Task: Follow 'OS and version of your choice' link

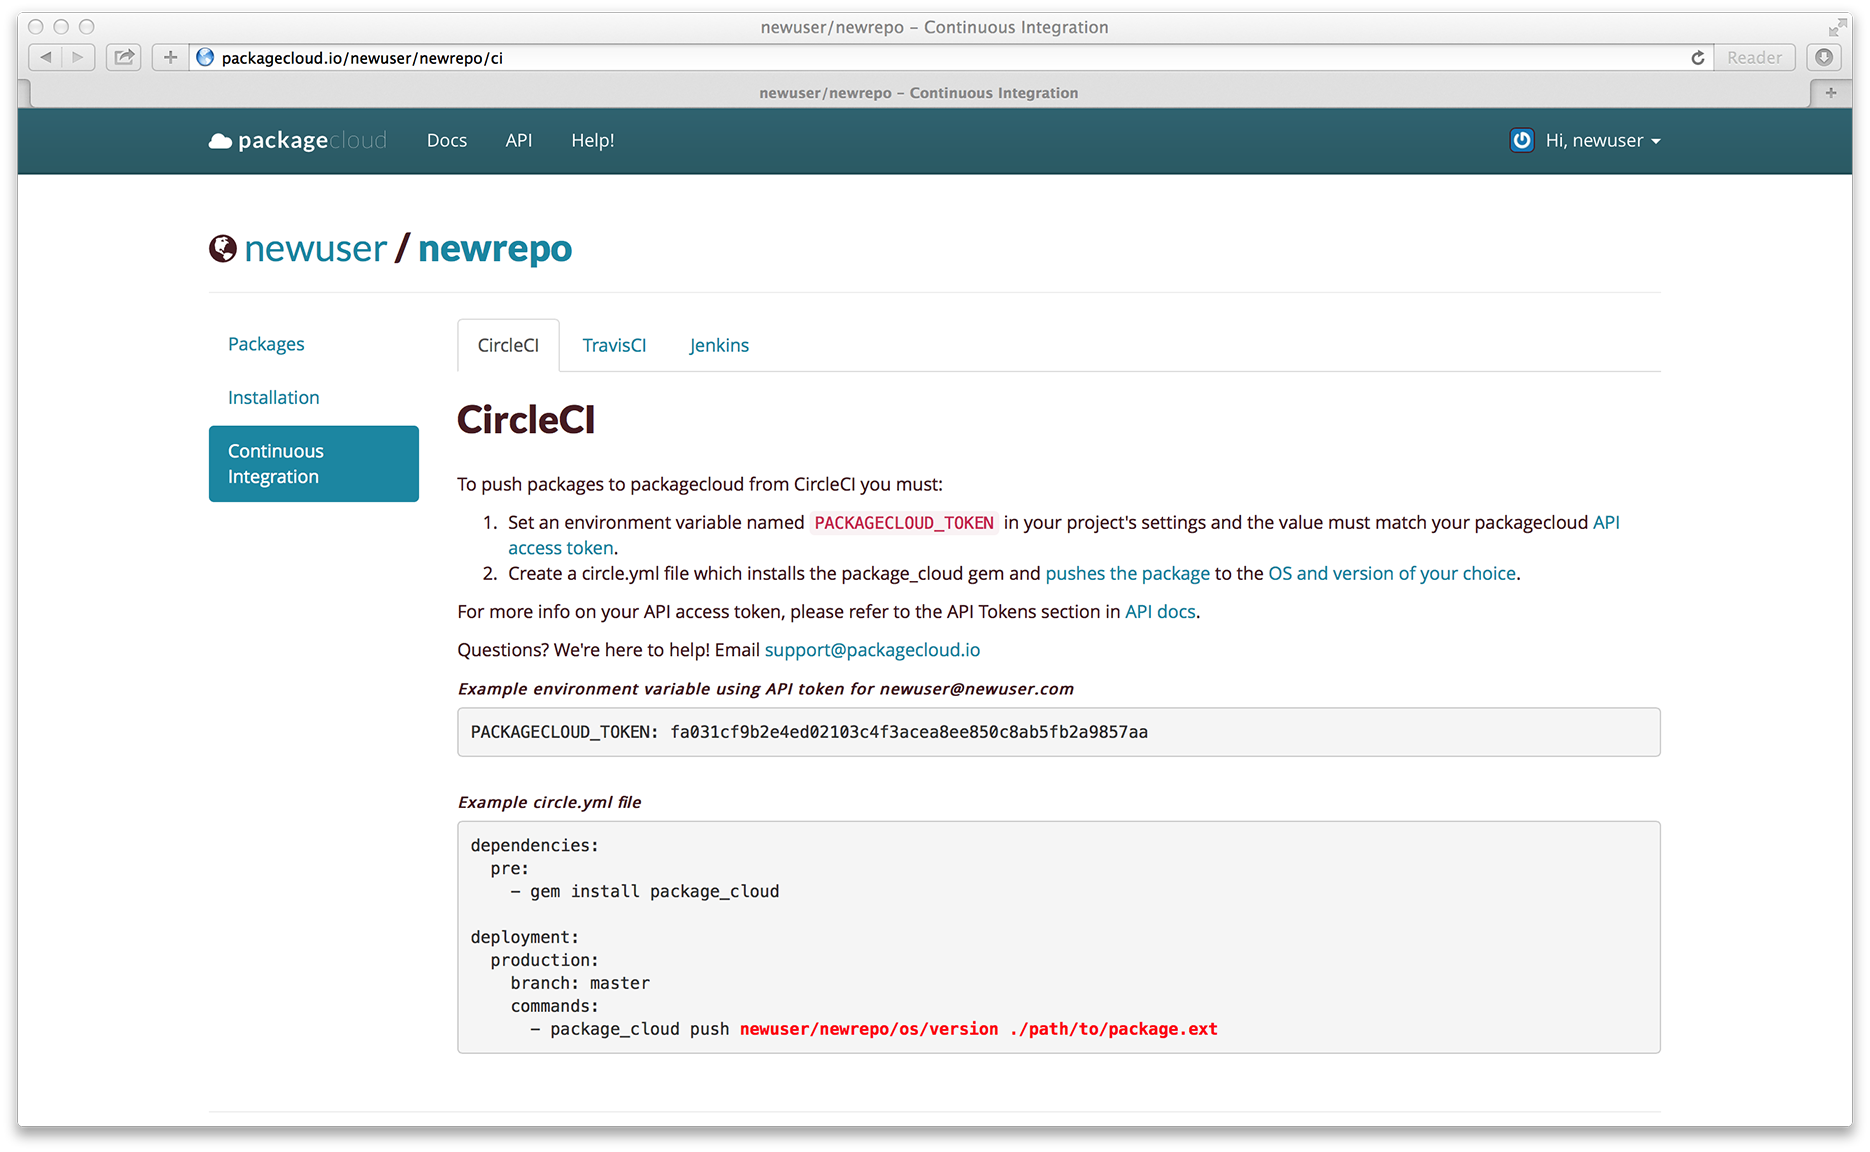Action: click(1392, 573)
